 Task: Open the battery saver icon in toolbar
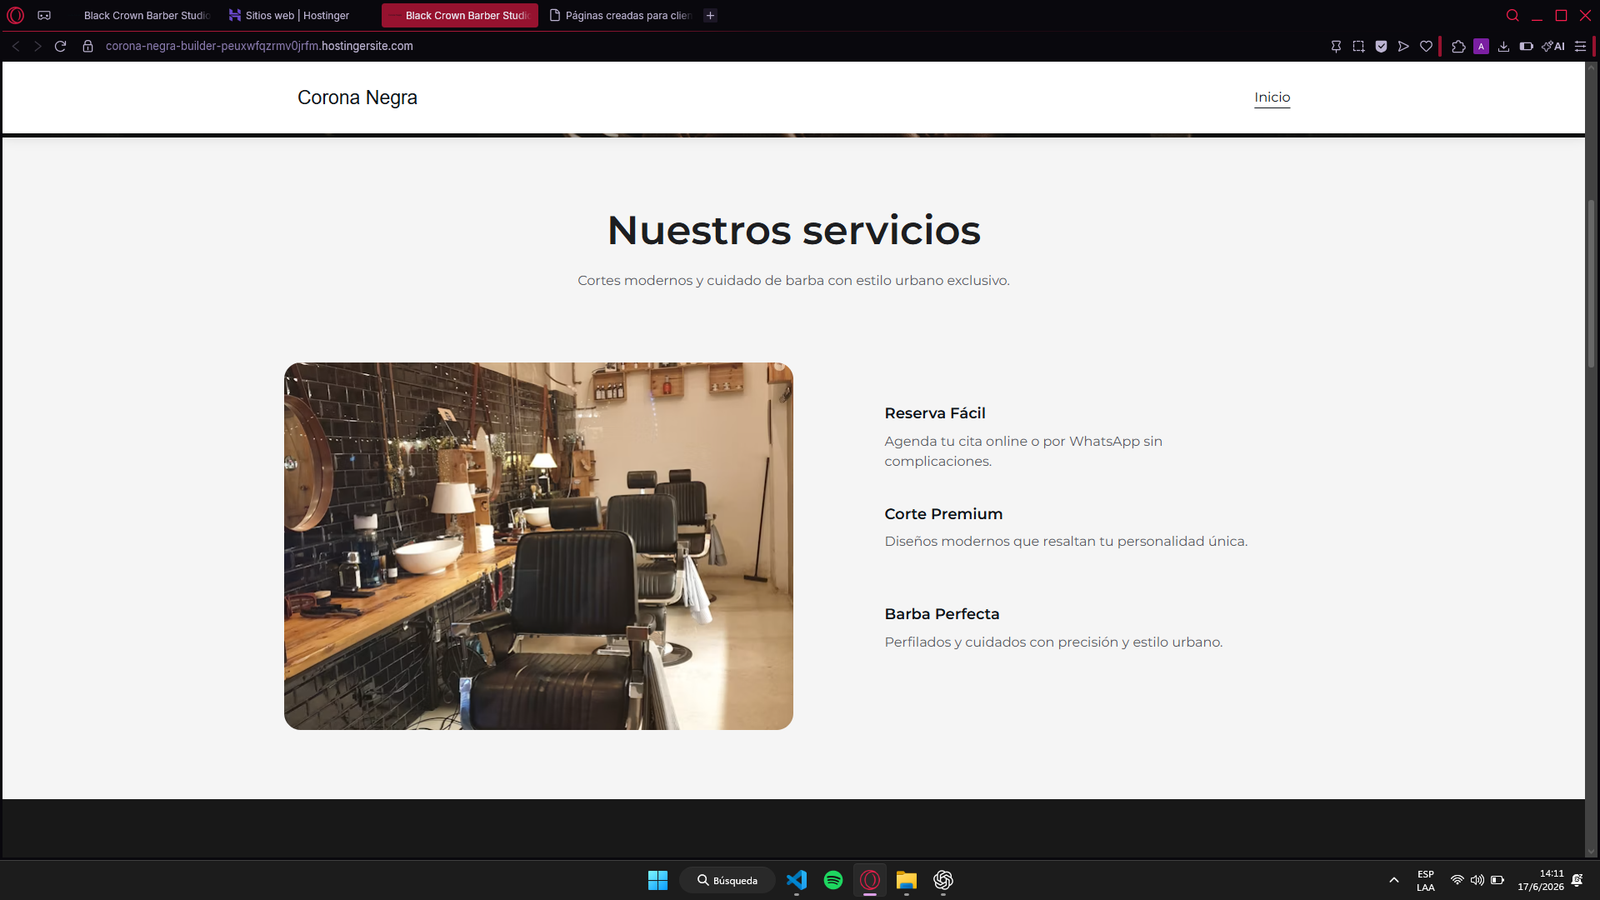coord(1526,46)
